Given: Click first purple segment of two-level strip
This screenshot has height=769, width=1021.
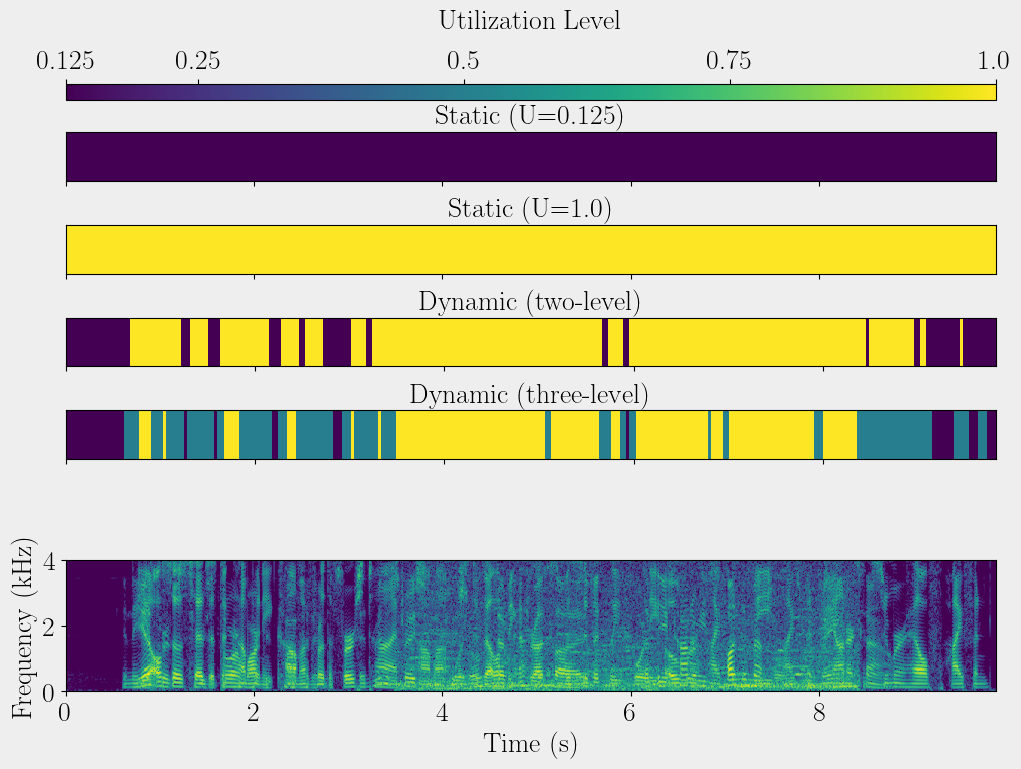Looking at the screenshot, I should 98,342.
